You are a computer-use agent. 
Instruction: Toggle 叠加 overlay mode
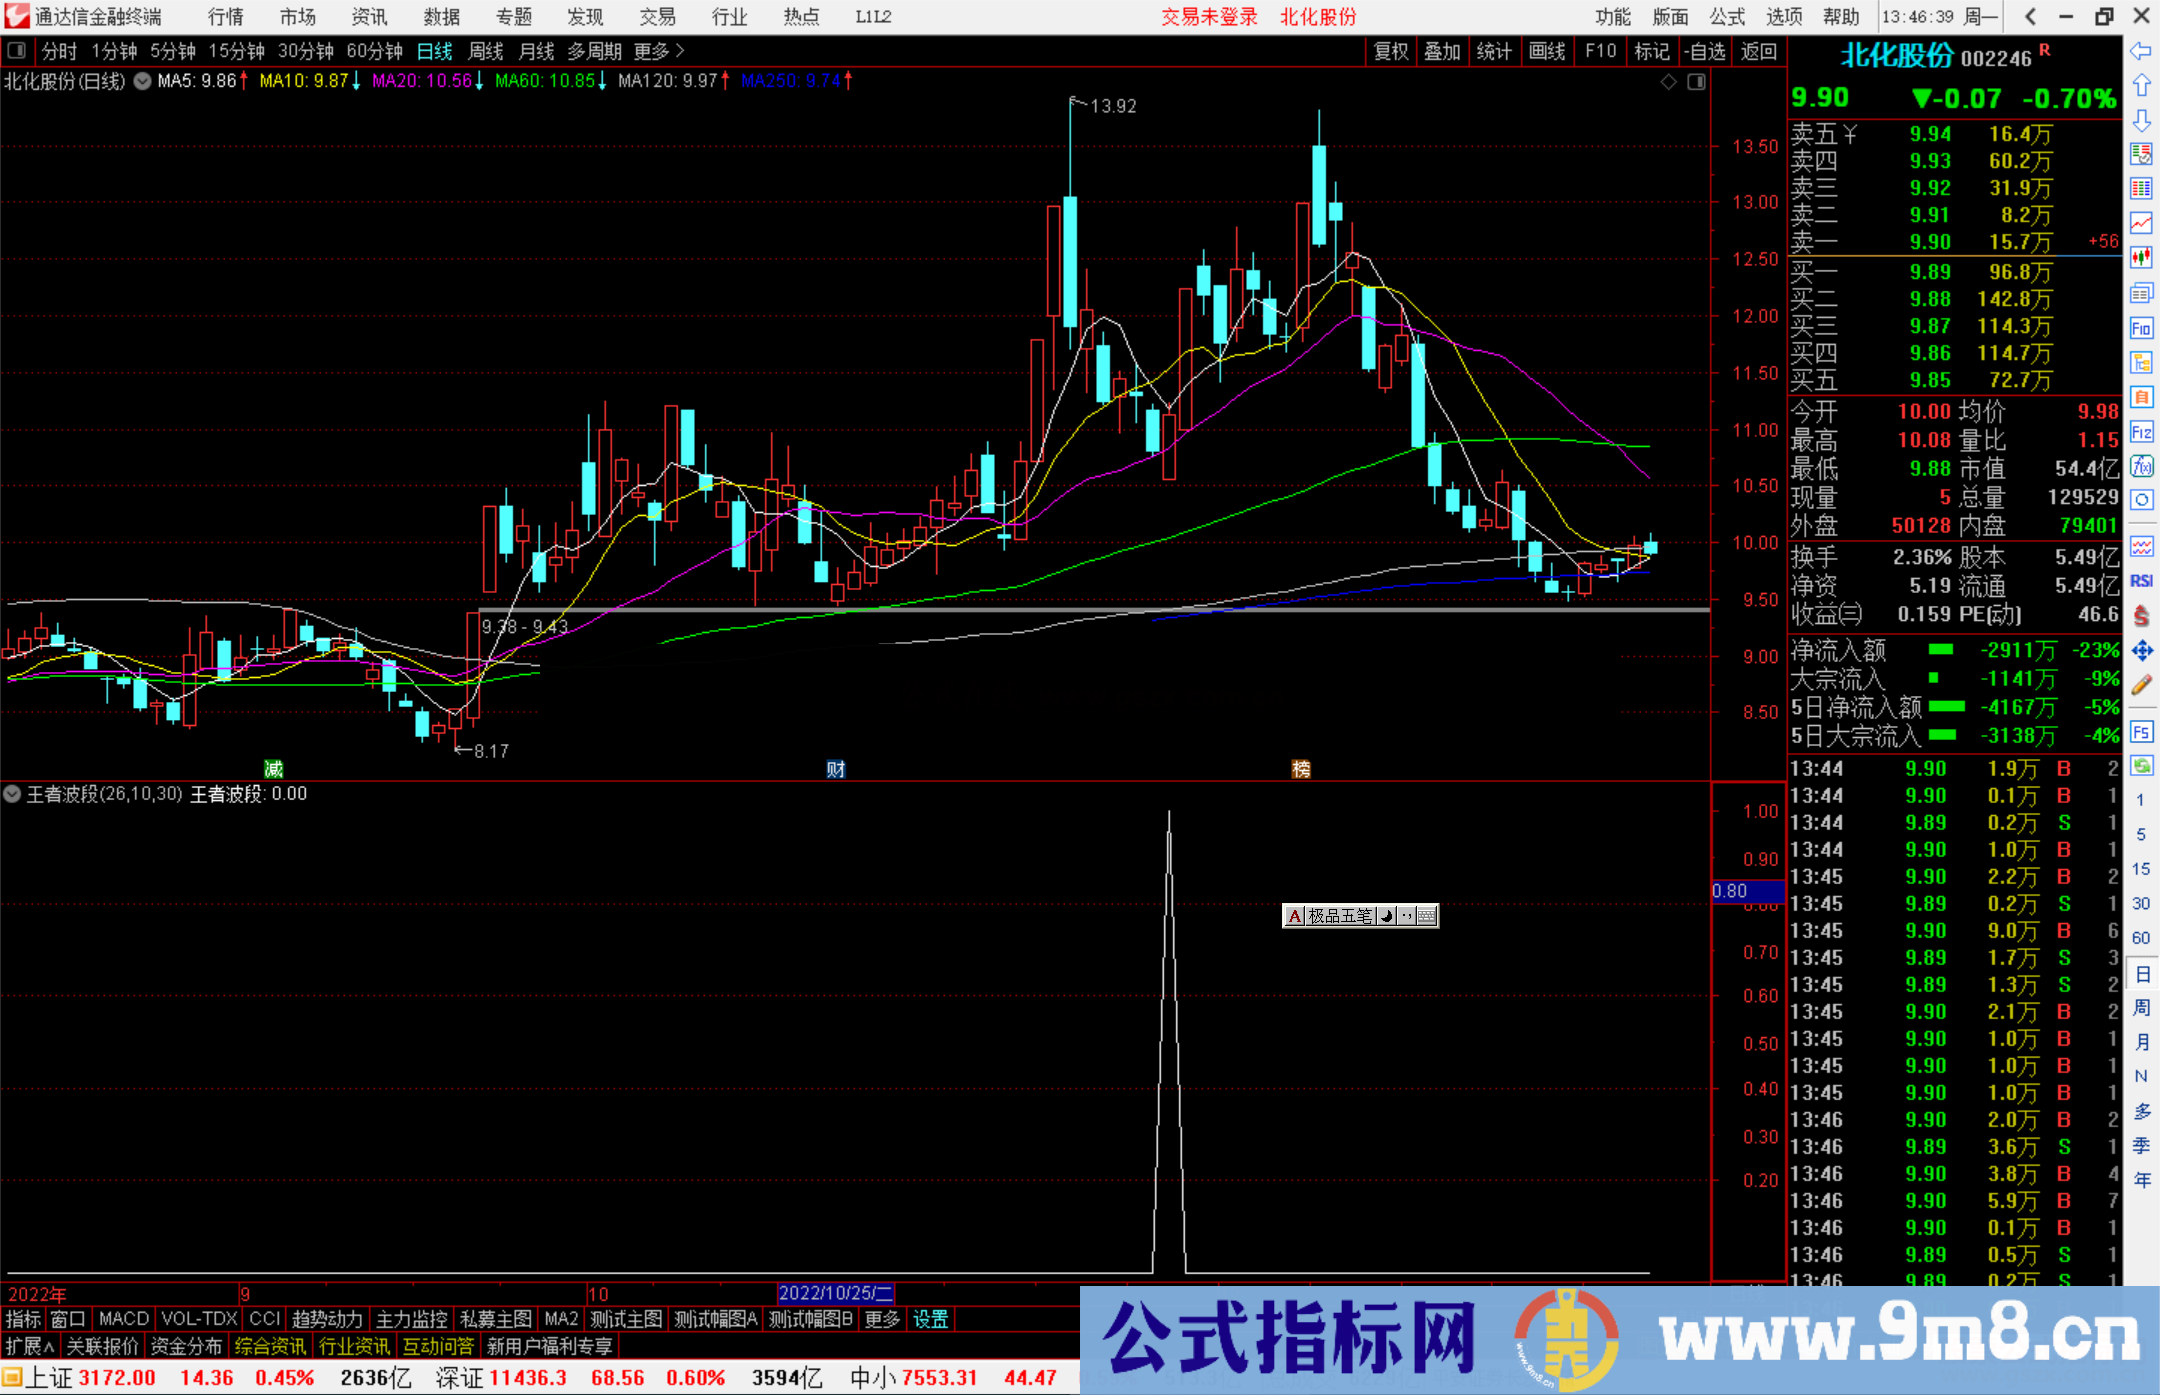coord(1443,51)
